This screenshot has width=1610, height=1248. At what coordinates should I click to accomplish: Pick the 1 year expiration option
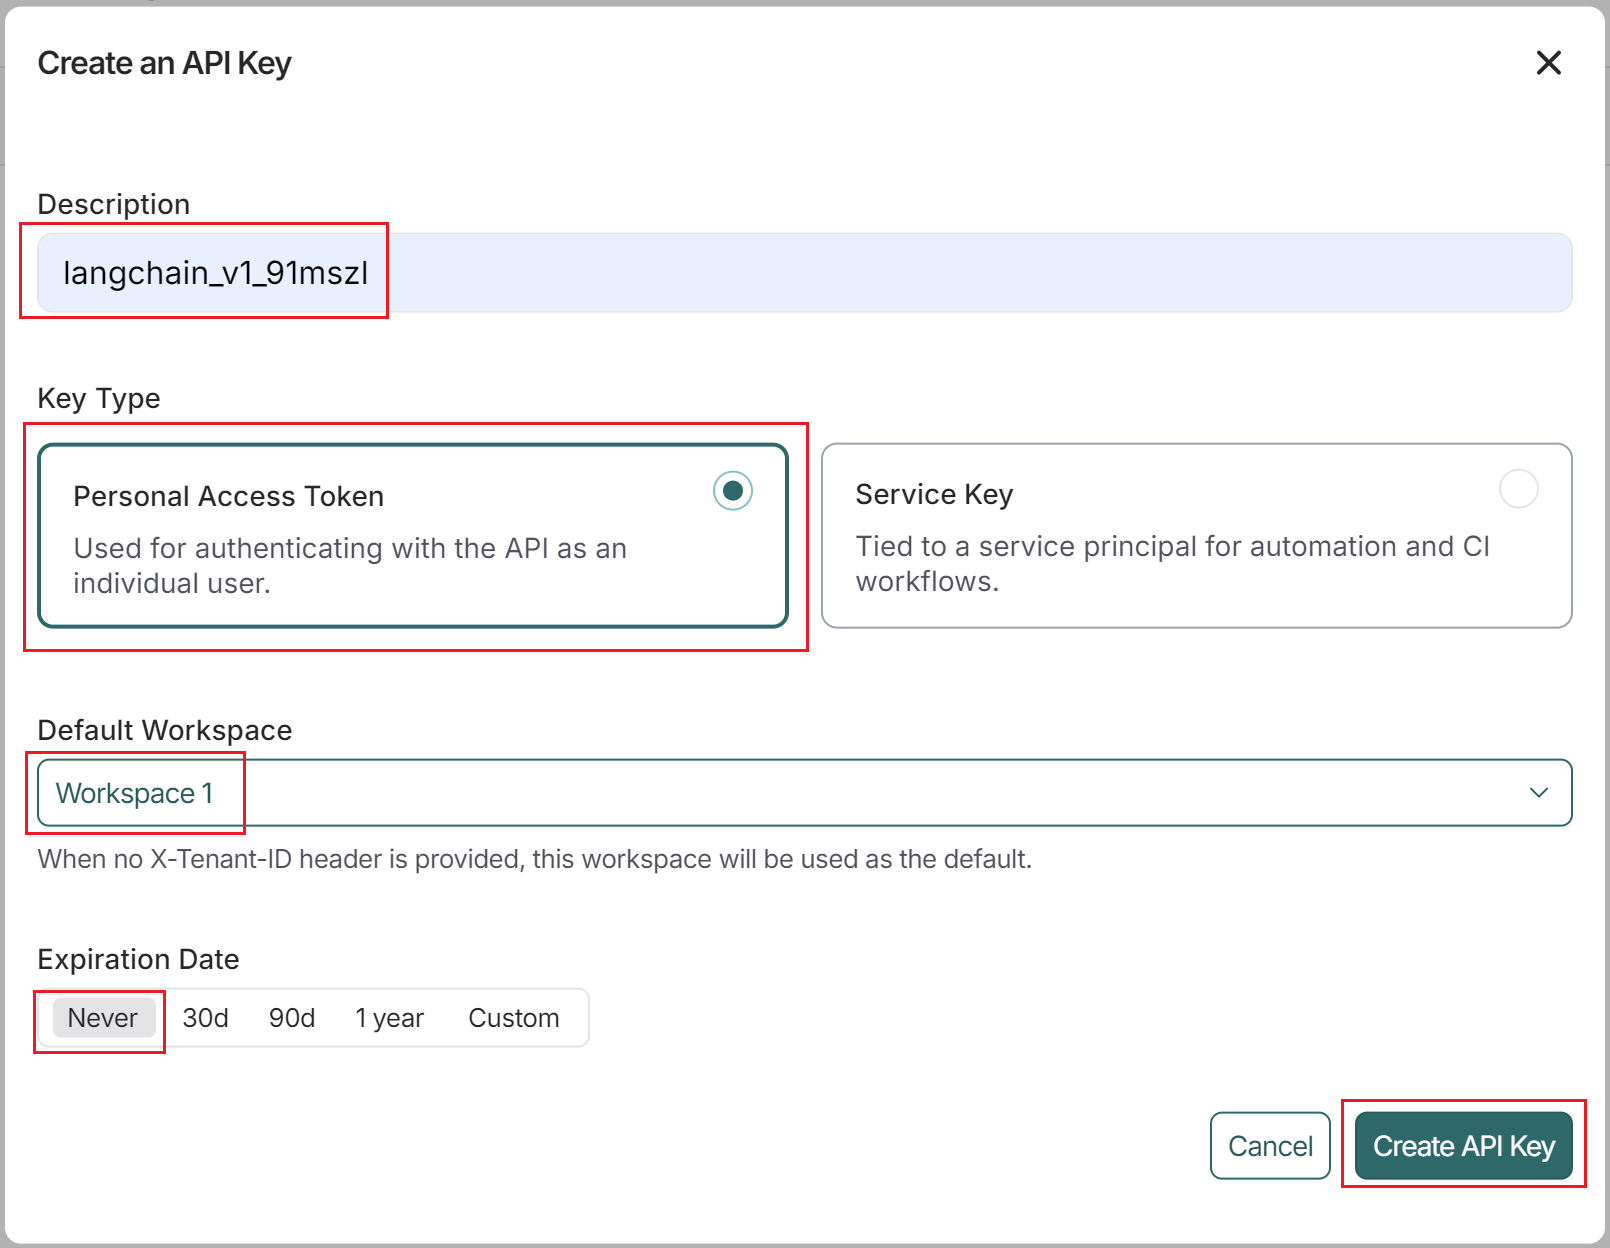(x=389, y=1018)
